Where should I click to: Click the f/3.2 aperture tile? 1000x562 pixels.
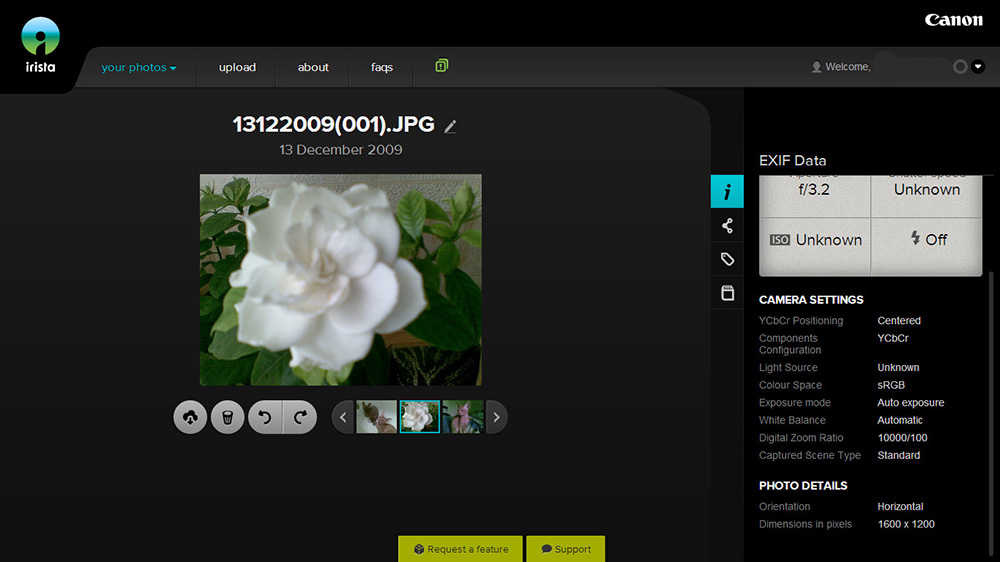[x=814, y=196]
